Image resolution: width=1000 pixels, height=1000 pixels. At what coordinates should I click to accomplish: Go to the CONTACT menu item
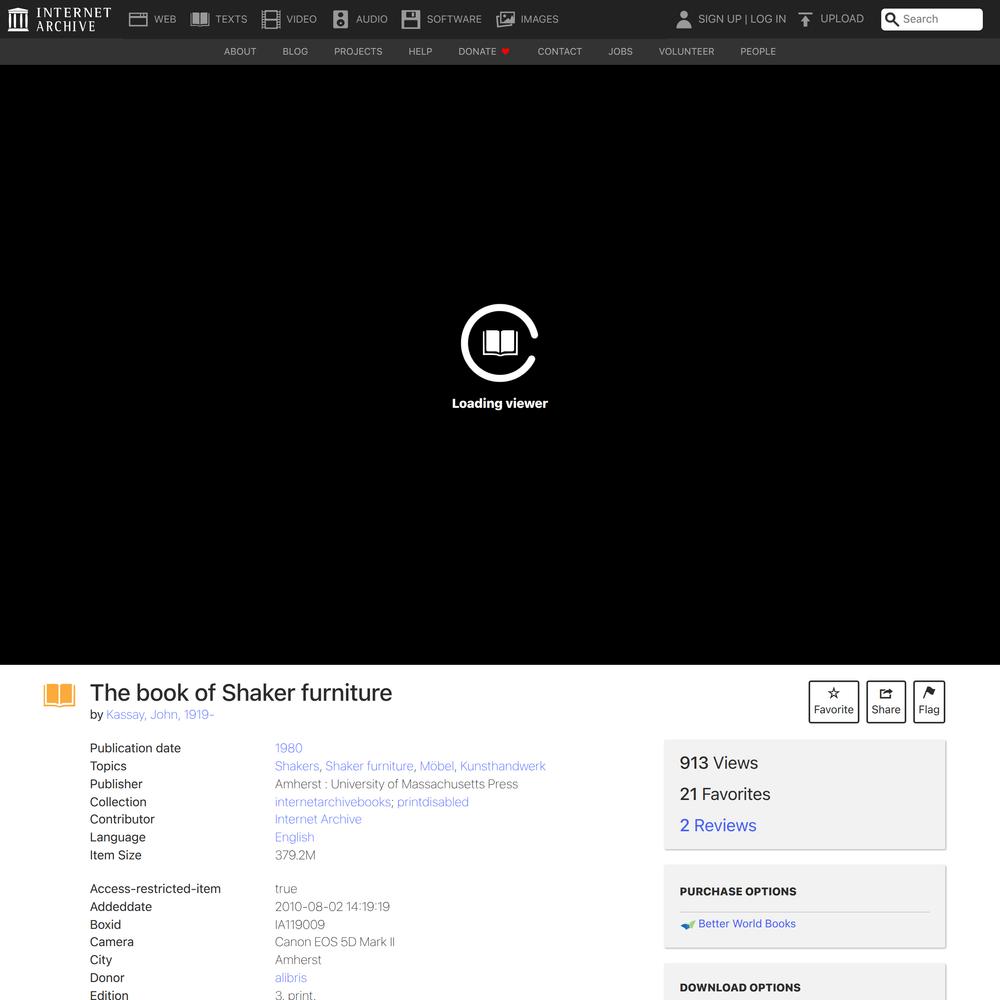pos(559,52)
